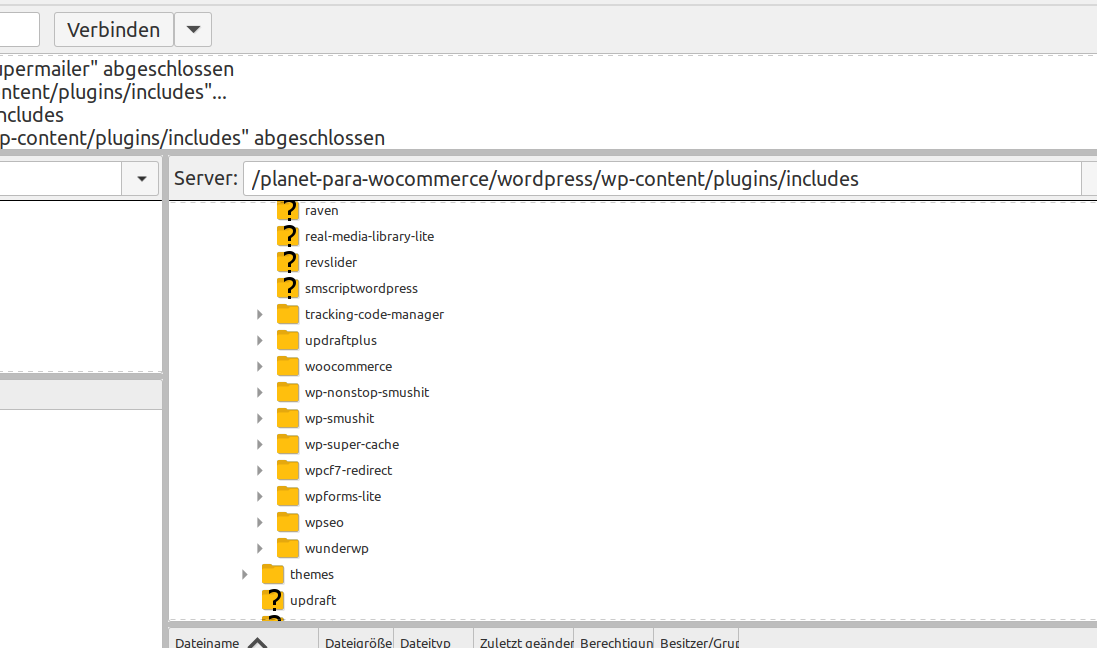Expand the tracking-code-manager tree node

[260, 314]
